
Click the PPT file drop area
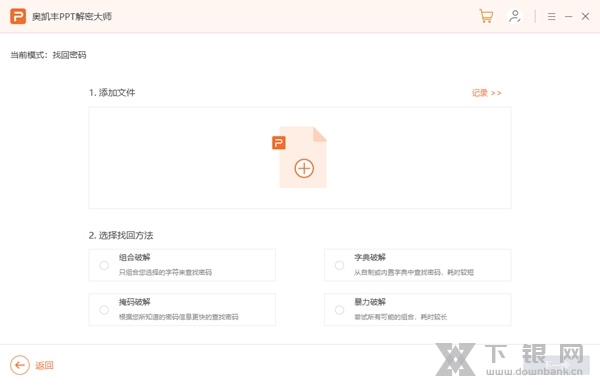point(300,158)
